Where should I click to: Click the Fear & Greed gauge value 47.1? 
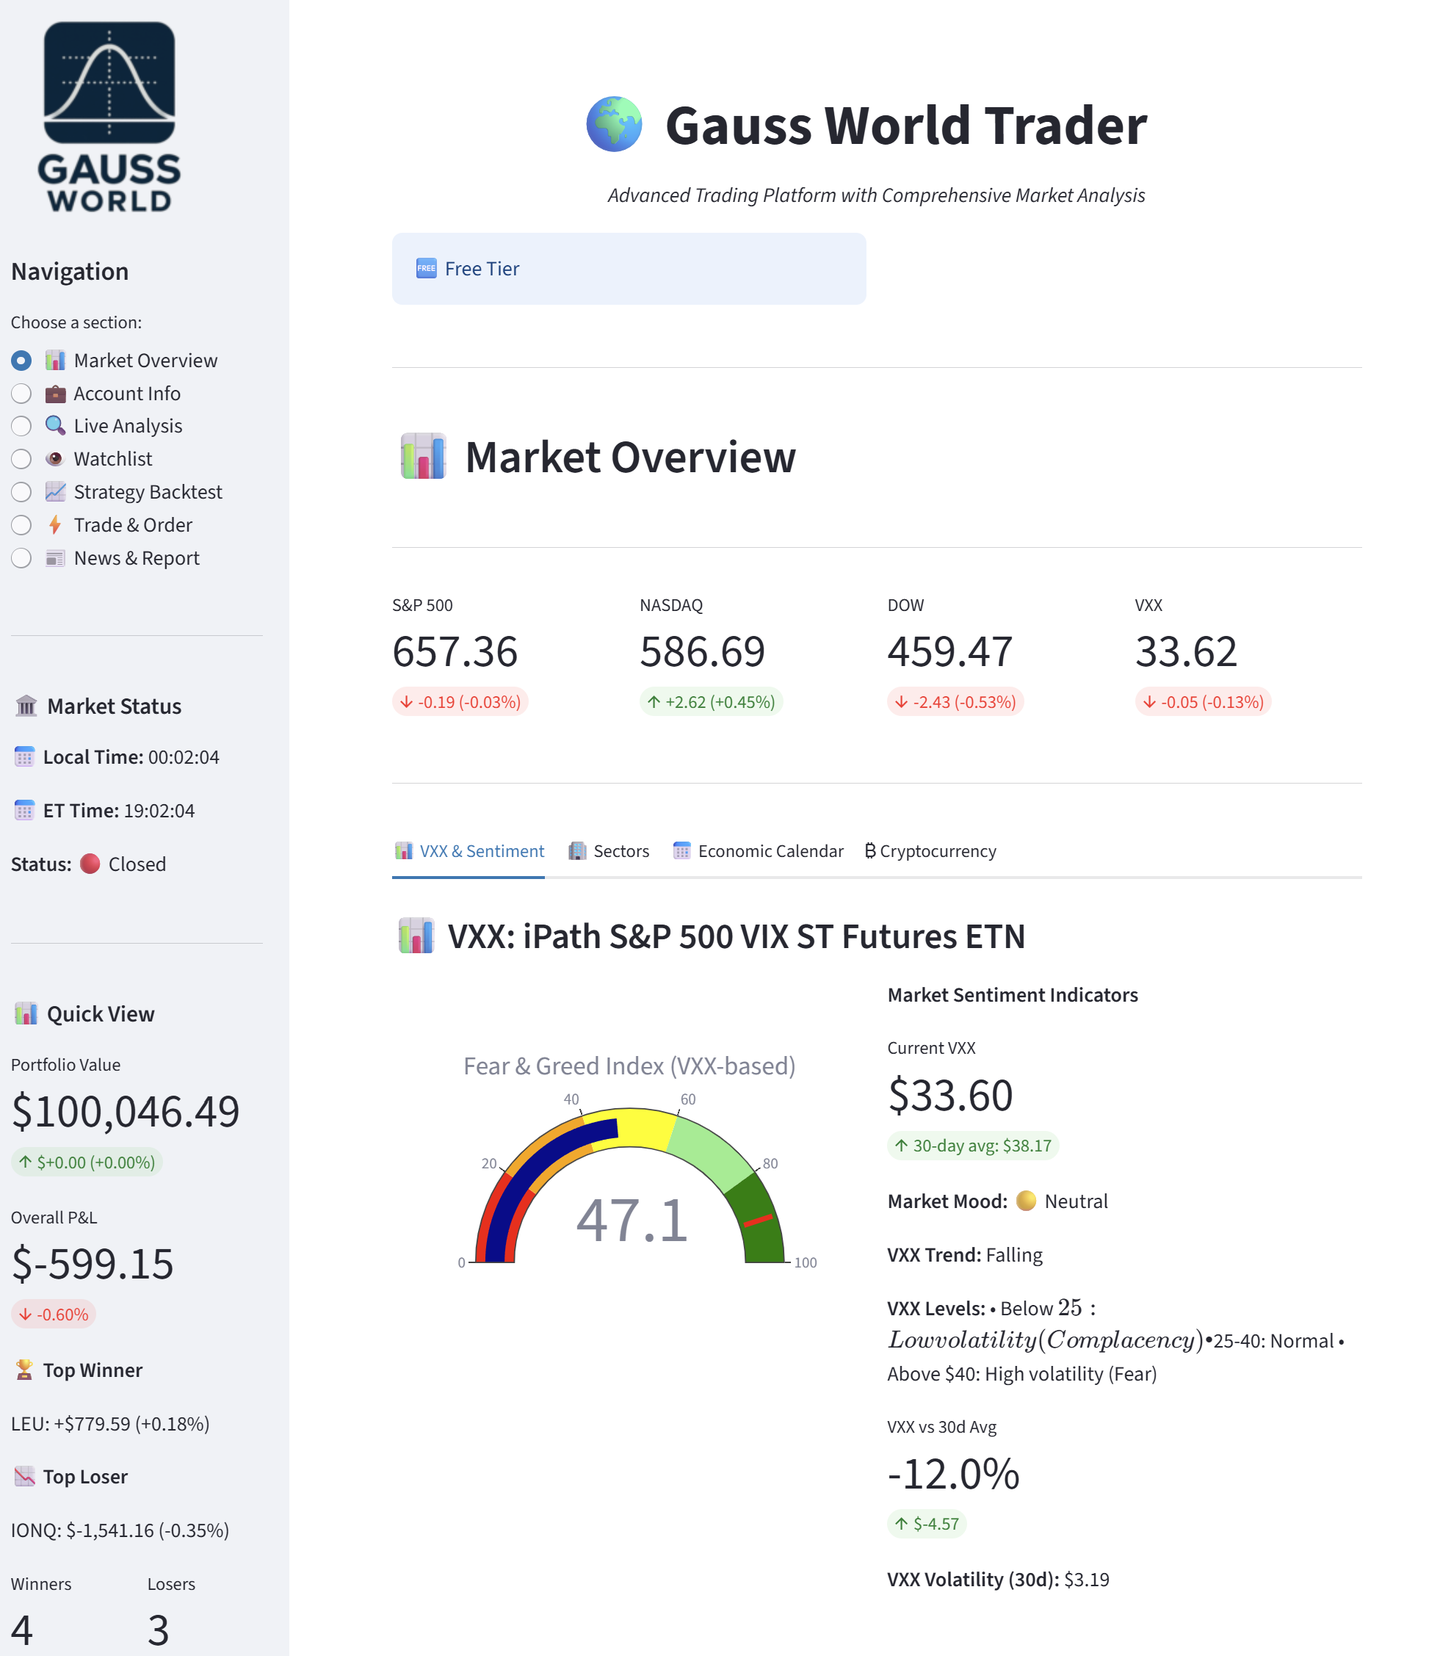click(x=632, y=1221)
